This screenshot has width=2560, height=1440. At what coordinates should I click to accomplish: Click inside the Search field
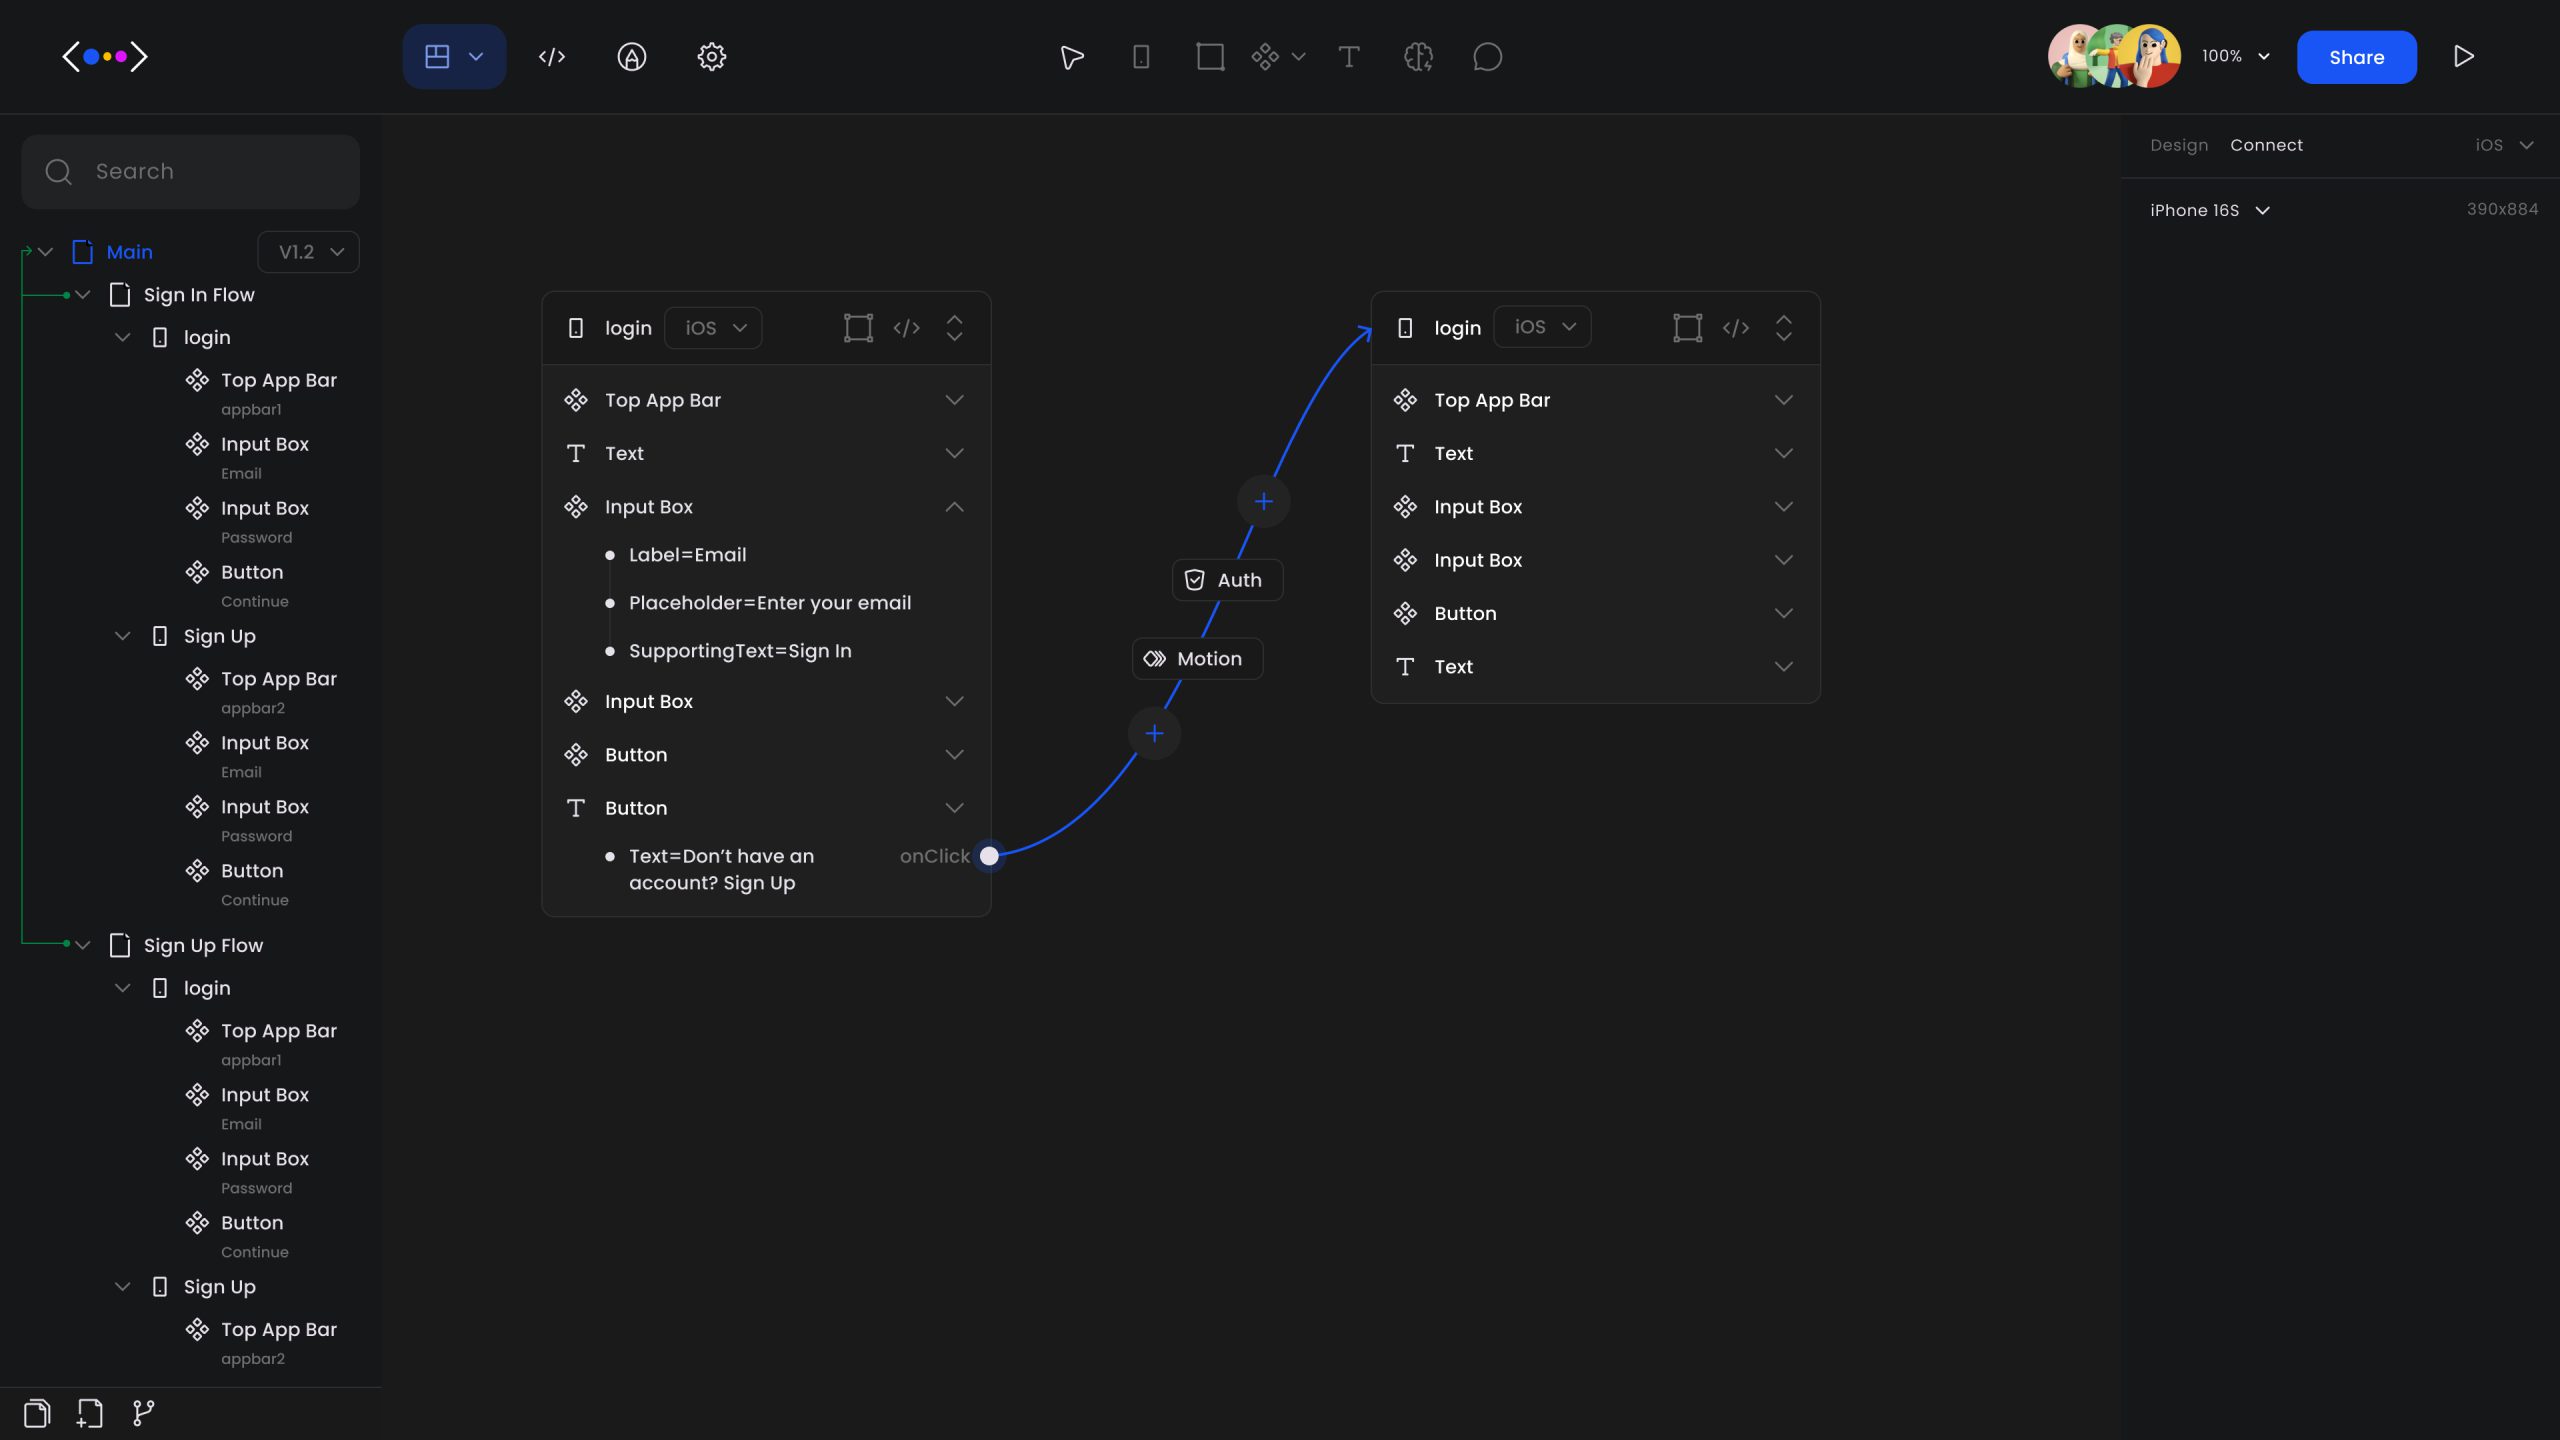point(190,171)
